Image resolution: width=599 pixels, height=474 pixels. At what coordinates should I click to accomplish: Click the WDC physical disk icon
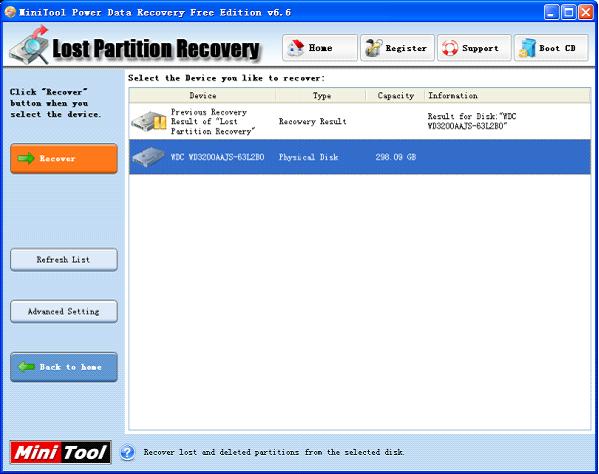pos(148,157)
